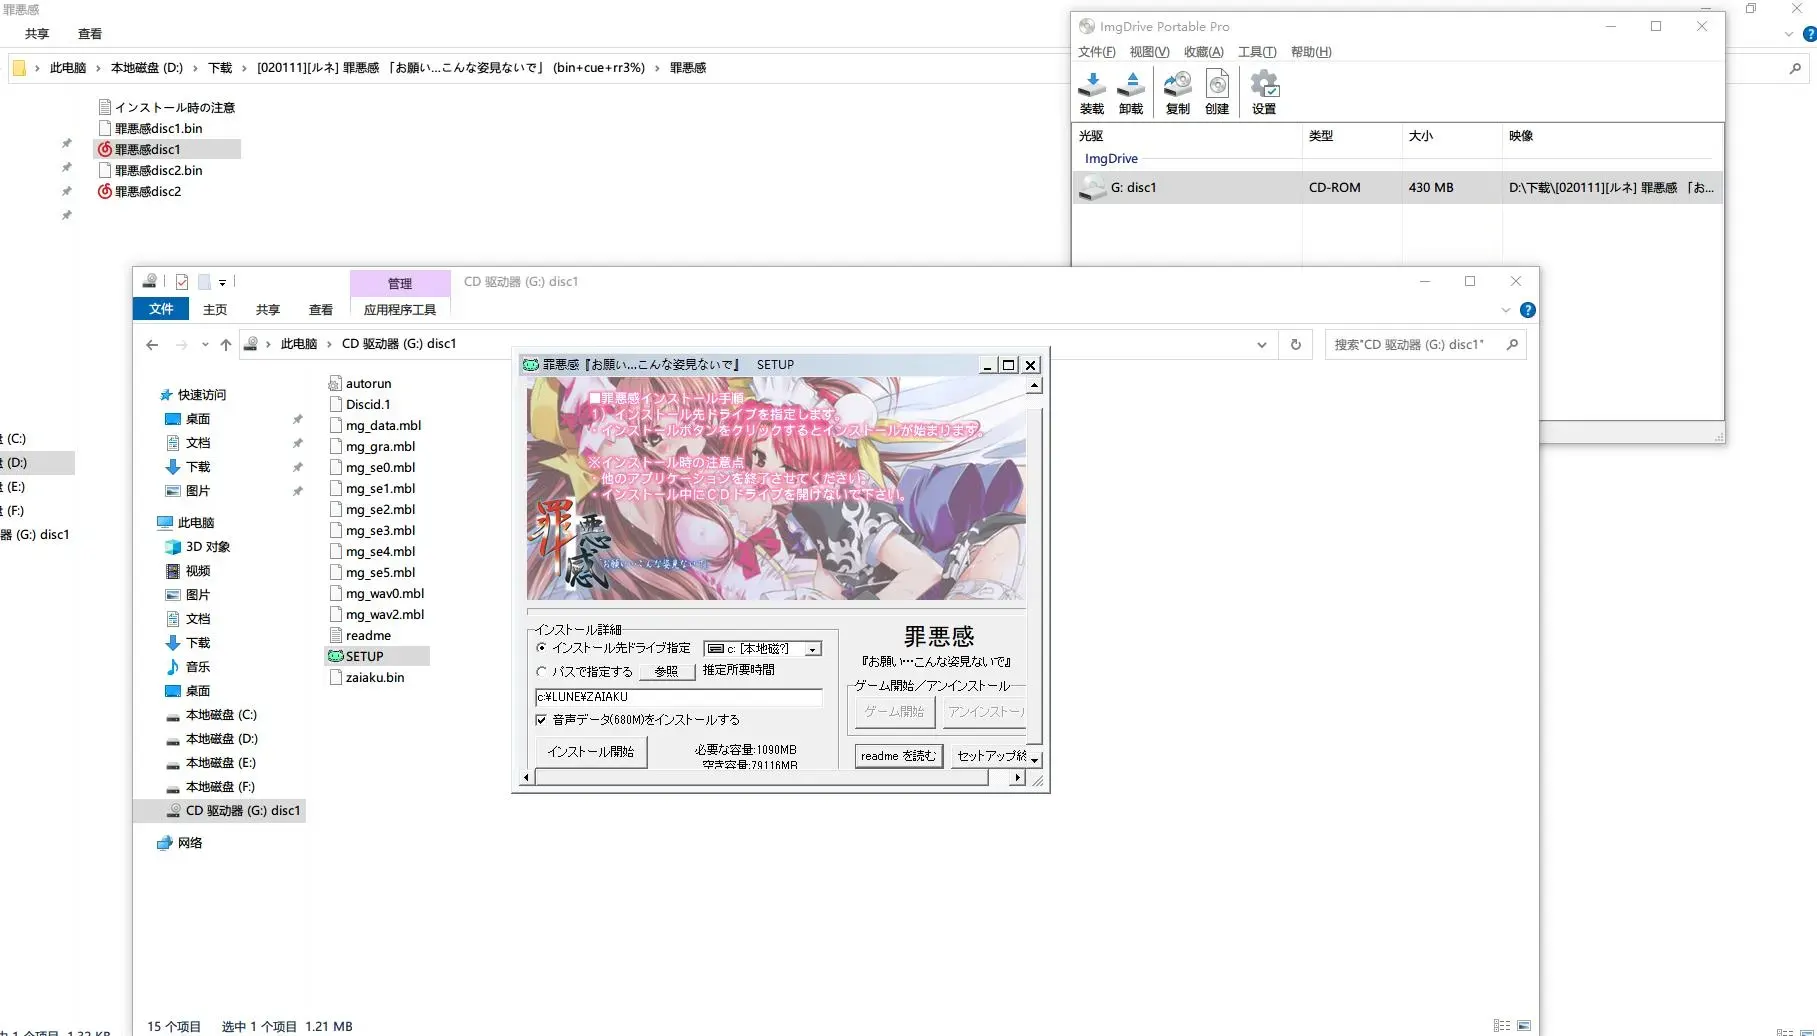This screenshot has width=1817, height=1036.
Task: Click the 装载 mount icon in ImgDrive
Action: [1092, 92]
